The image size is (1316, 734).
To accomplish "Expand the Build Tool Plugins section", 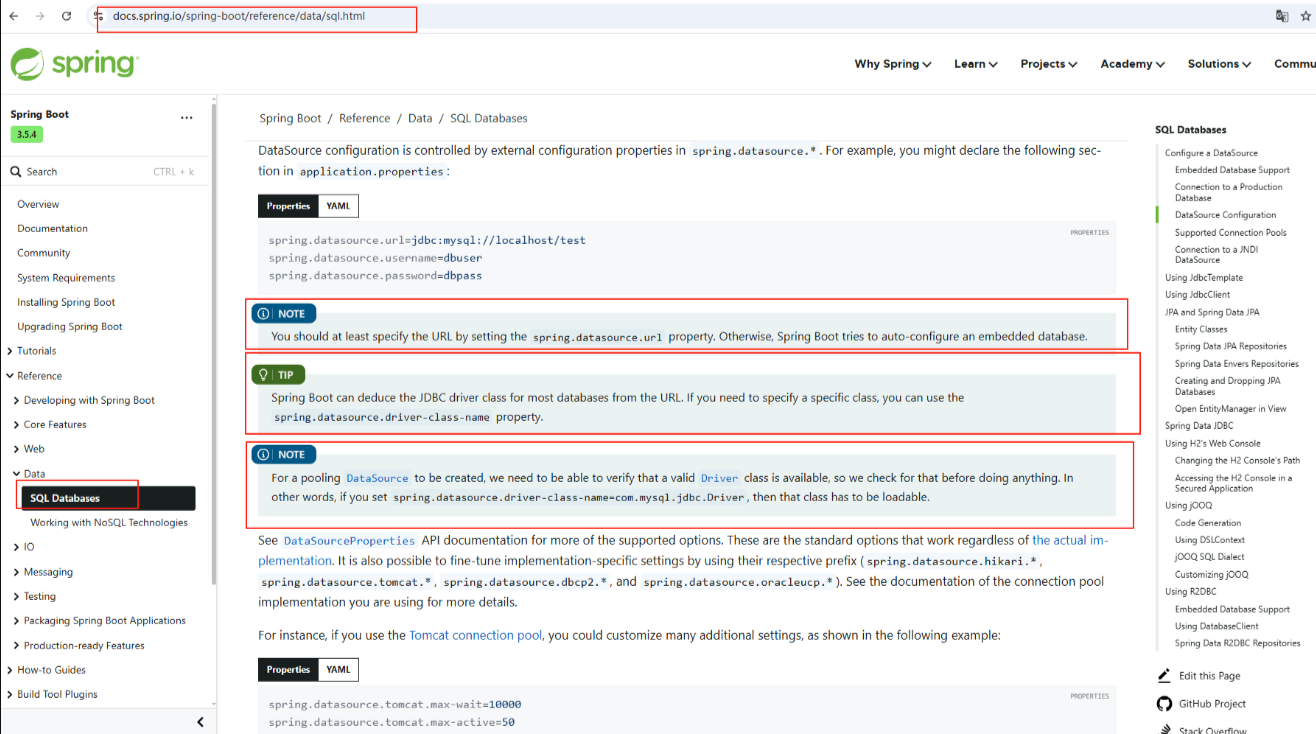I will [10, 694].
